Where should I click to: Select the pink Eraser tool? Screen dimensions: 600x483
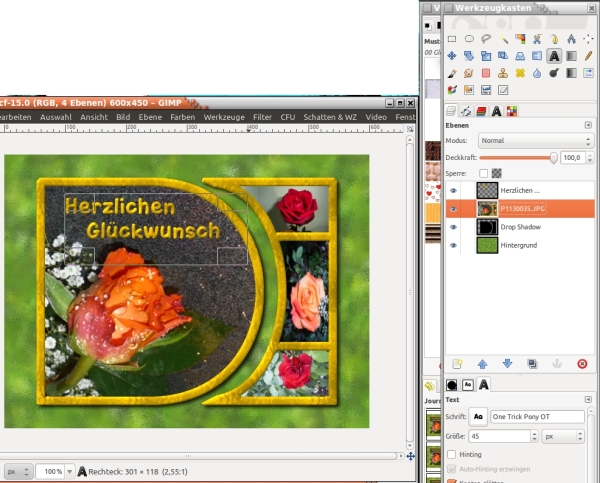coord(486,73)
